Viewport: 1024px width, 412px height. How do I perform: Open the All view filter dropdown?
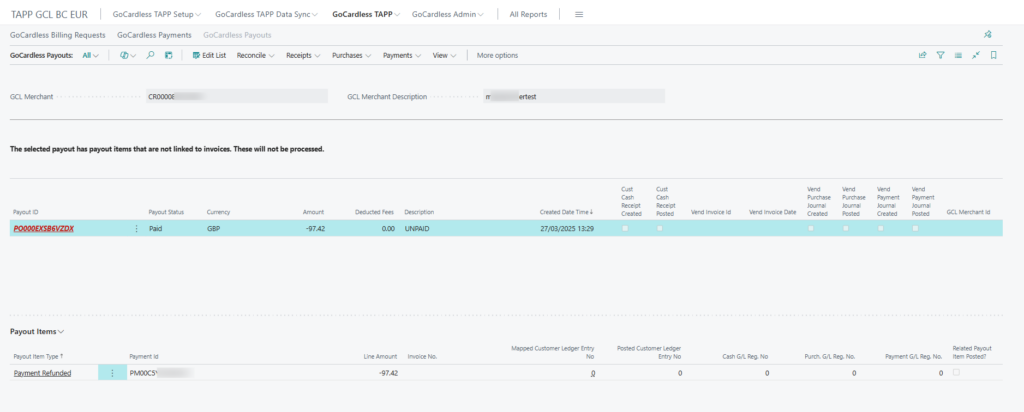pos(90,55)
